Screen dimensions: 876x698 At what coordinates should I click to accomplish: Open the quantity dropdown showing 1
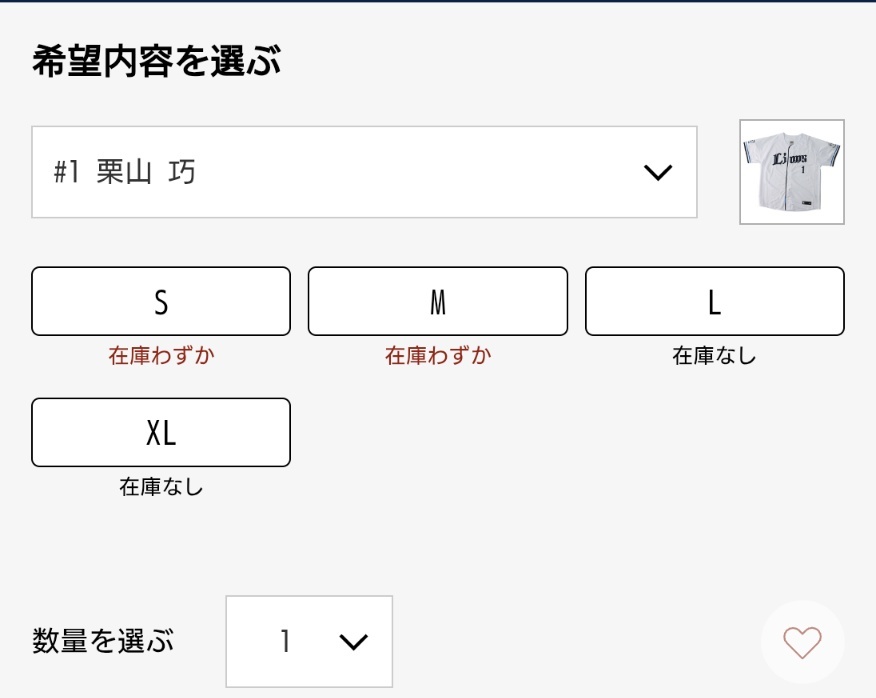[309, 642]
